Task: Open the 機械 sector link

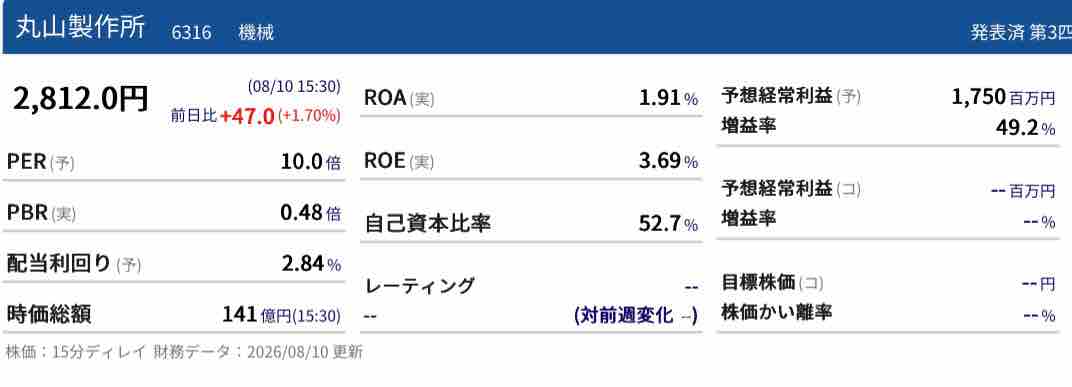Action: tap(256, 32)
